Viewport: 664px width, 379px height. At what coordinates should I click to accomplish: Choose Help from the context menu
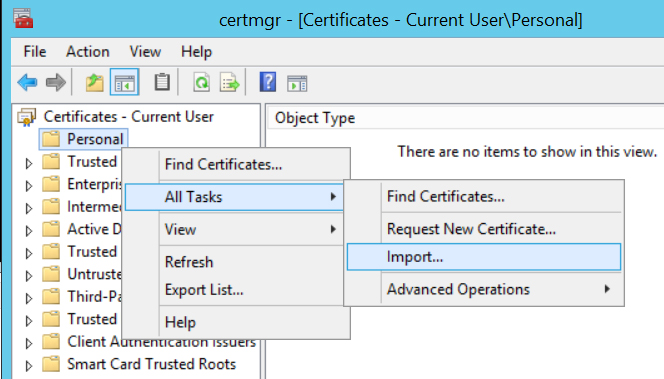tap(237, 322)
